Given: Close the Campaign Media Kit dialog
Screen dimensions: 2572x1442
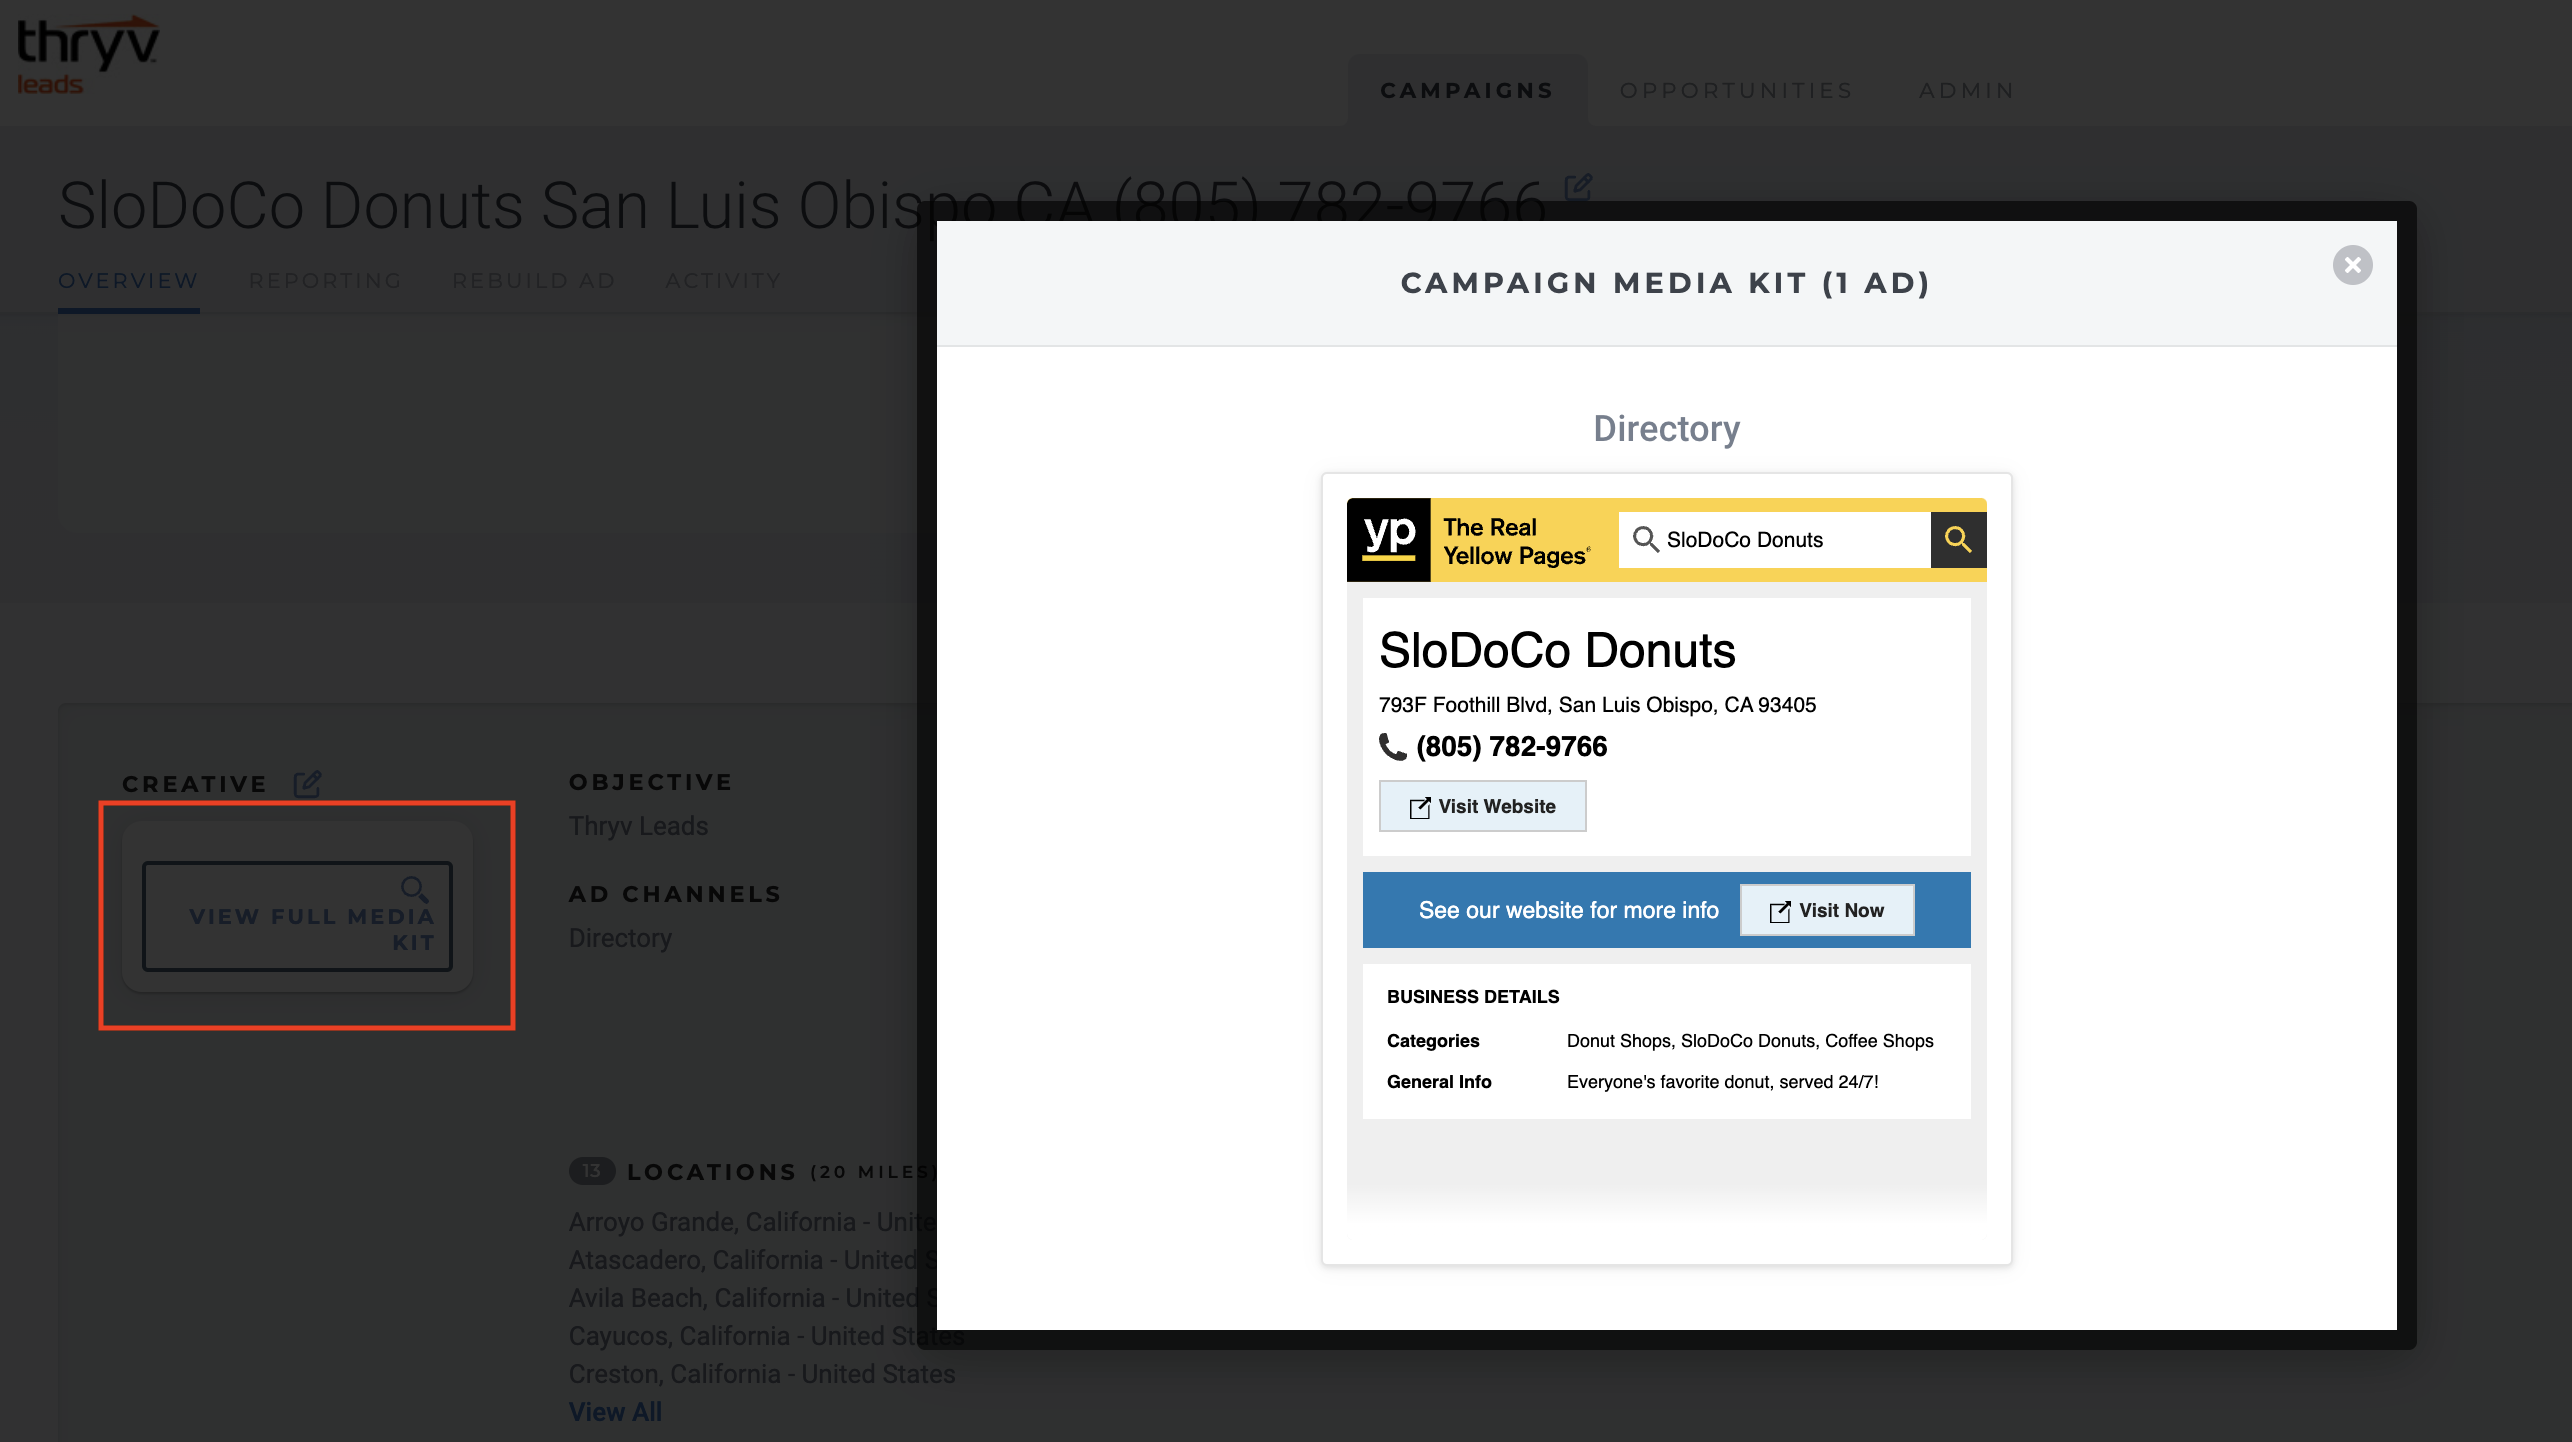Looking at the screenshot, I should 2352,265.
